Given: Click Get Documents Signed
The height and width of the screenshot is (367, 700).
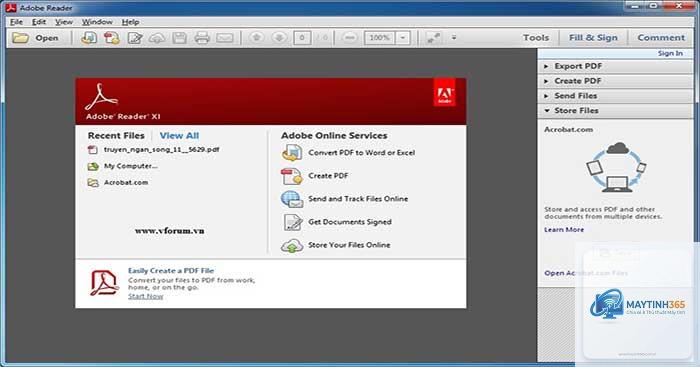Looking at the screenshot, I should tap(350, 222).
